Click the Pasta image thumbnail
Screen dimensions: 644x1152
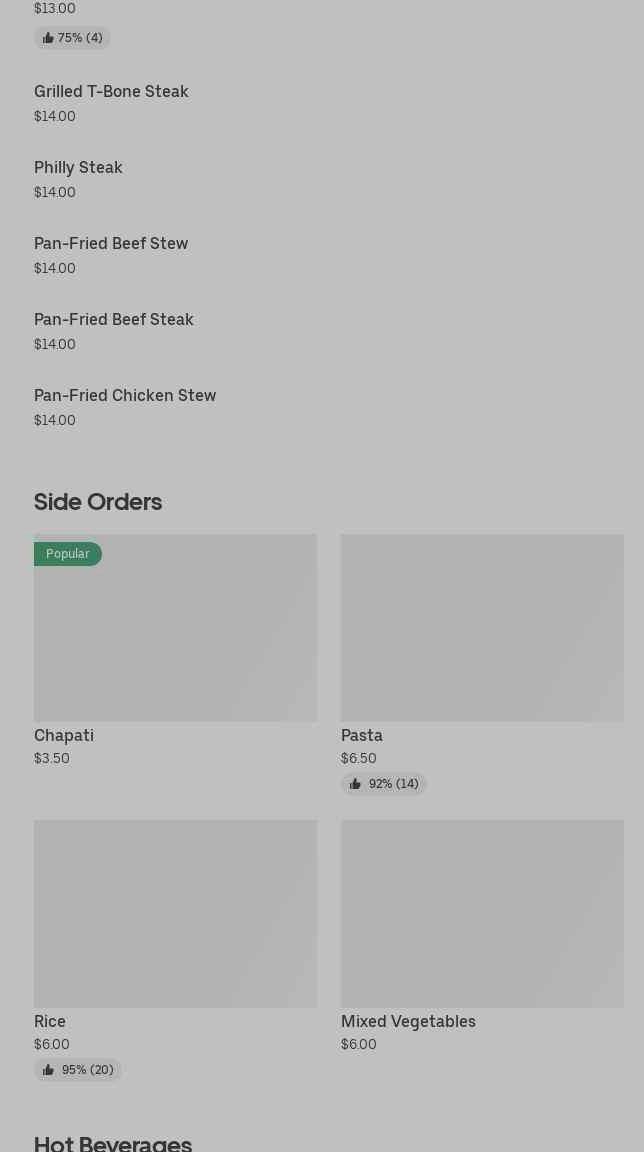pos(482,628)
